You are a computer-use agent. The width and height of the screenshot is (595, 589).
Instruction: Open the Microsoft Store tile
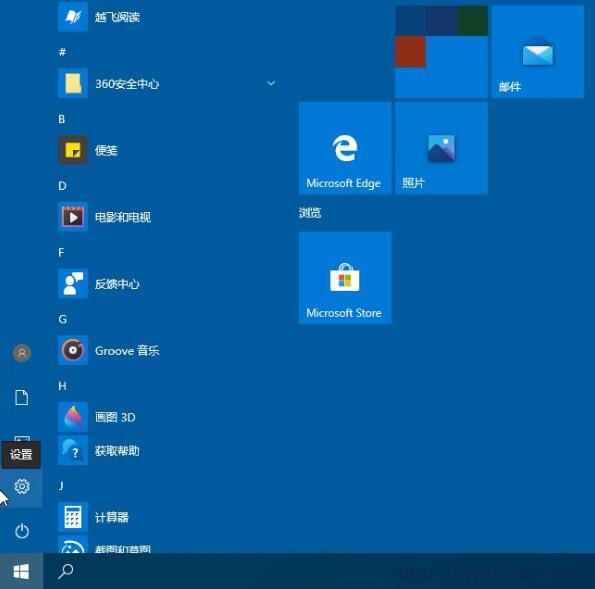coord(345,278)
